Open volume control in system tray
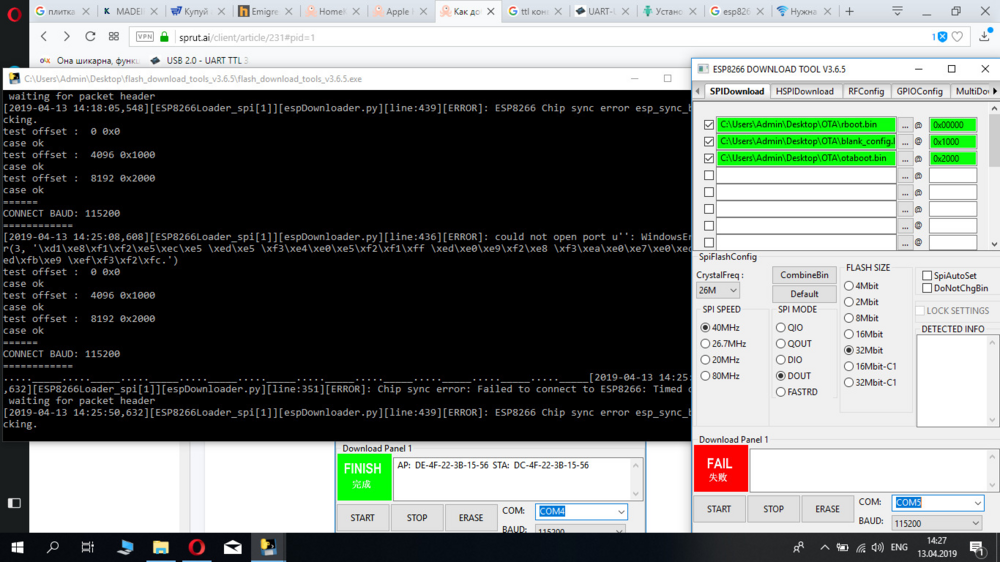 pos(878,547)
